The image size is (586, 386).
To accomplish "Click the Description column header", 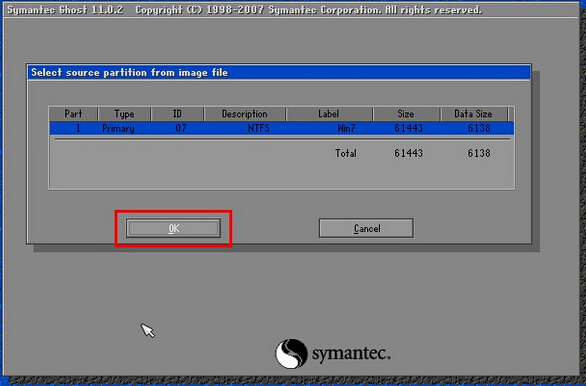I will [244, 114].
